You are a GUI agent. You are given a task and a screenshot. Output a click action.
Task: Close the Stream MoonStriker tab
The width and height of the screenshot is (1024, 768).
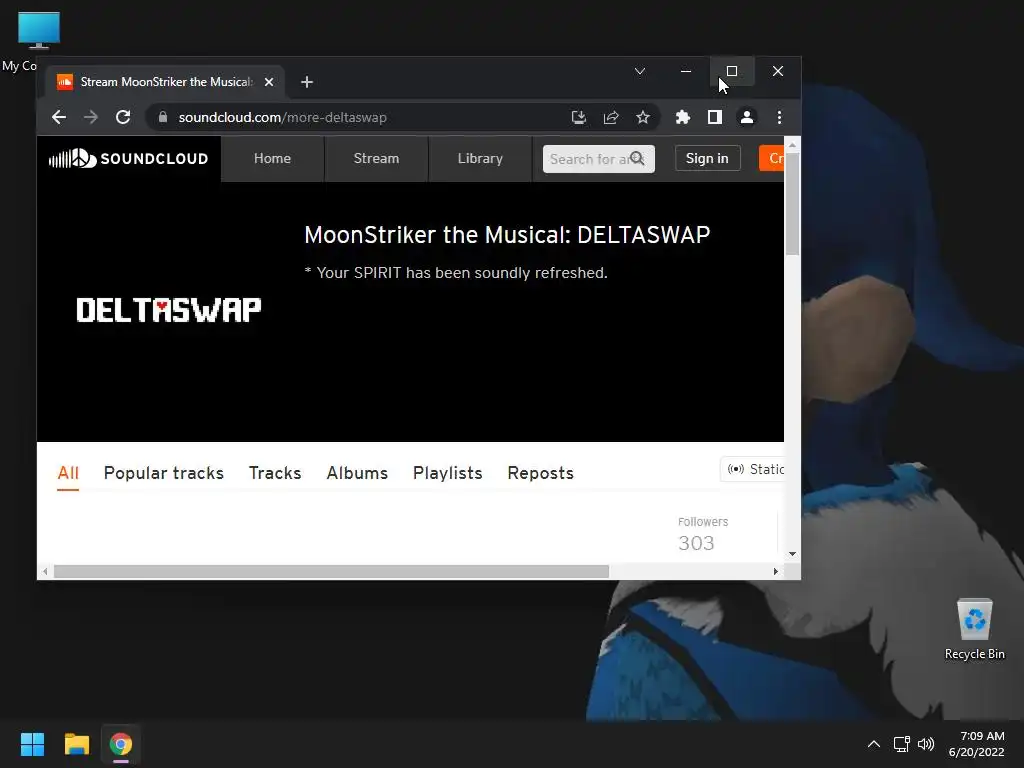[268, 82]
